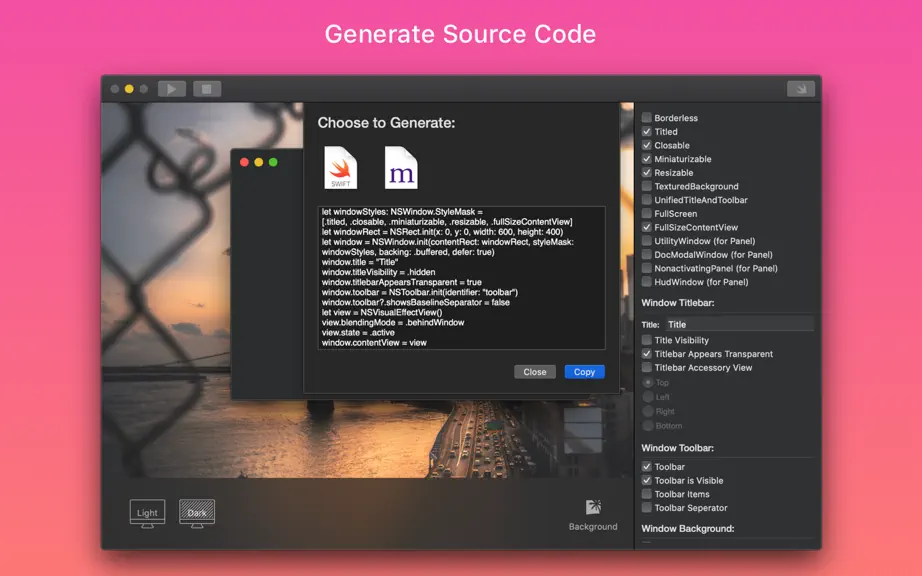Uncheck FullSizeContentView checkbox
This screenshot has width=922, height=576.
pos(647,227)
